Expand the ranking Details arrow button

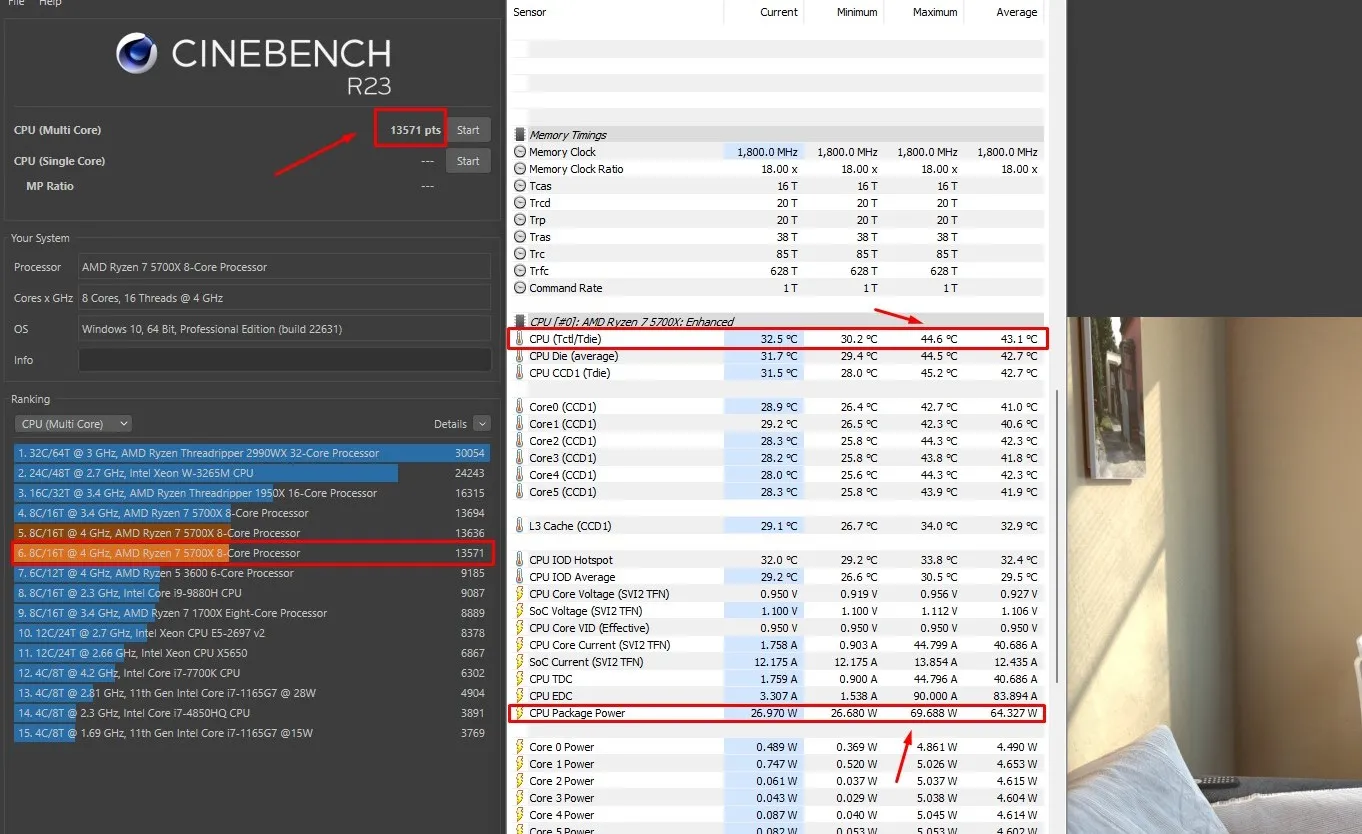click(482, 424)
